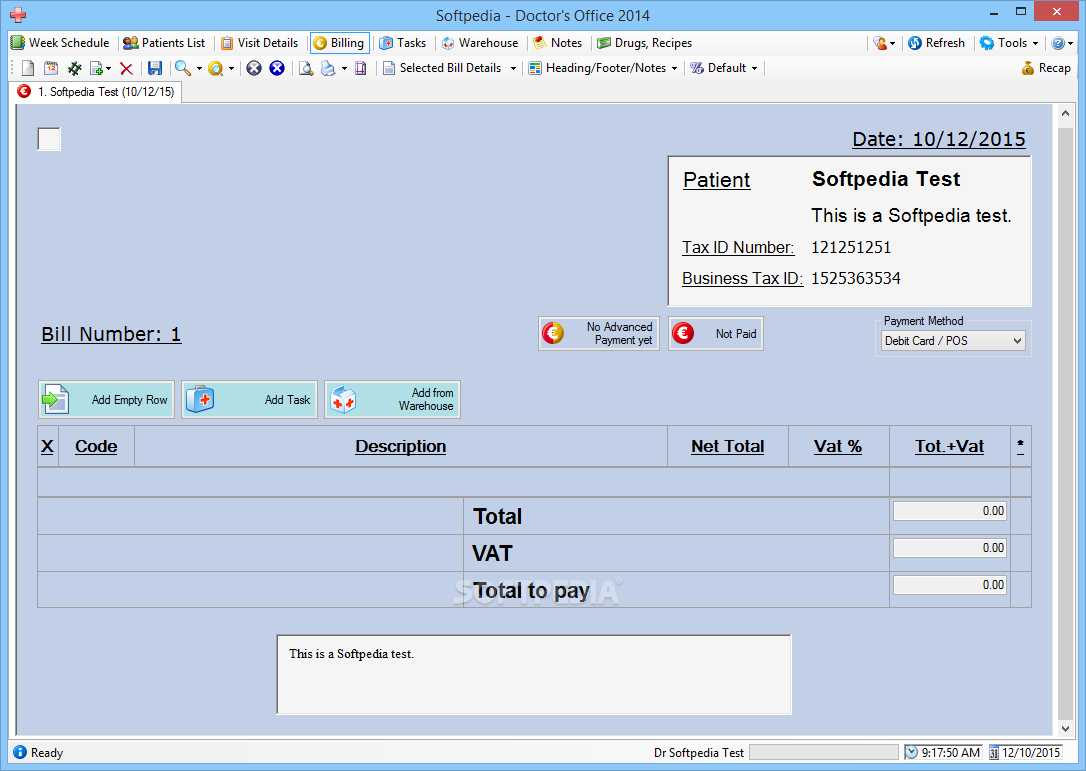Image resolution: width=1086 pixels, height=771 pixels.
Task: Click the gold coin search icon
Action: pyautogui.click(x=215, y=68)
